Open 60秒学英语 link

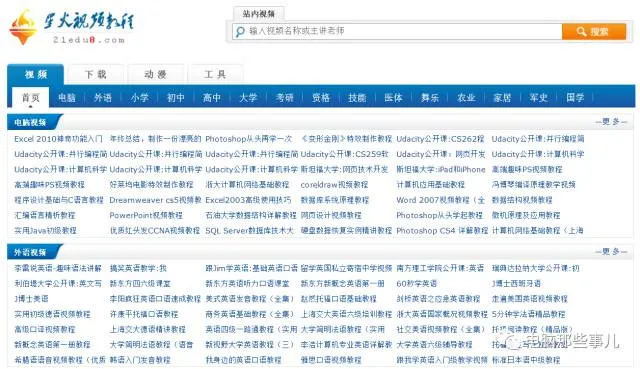point(417,283)
